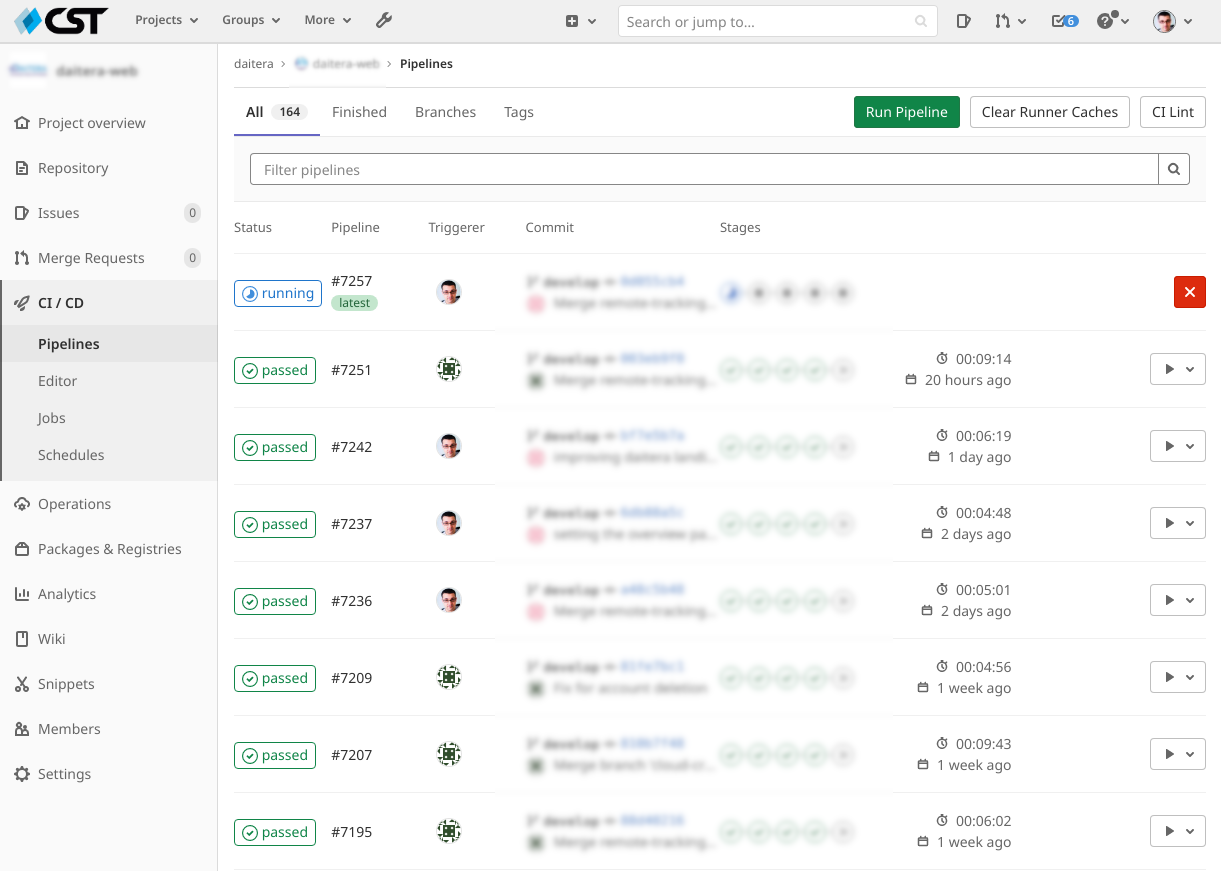
Task: Focus the Search or jump to field
Action: (x=777, y=21)
